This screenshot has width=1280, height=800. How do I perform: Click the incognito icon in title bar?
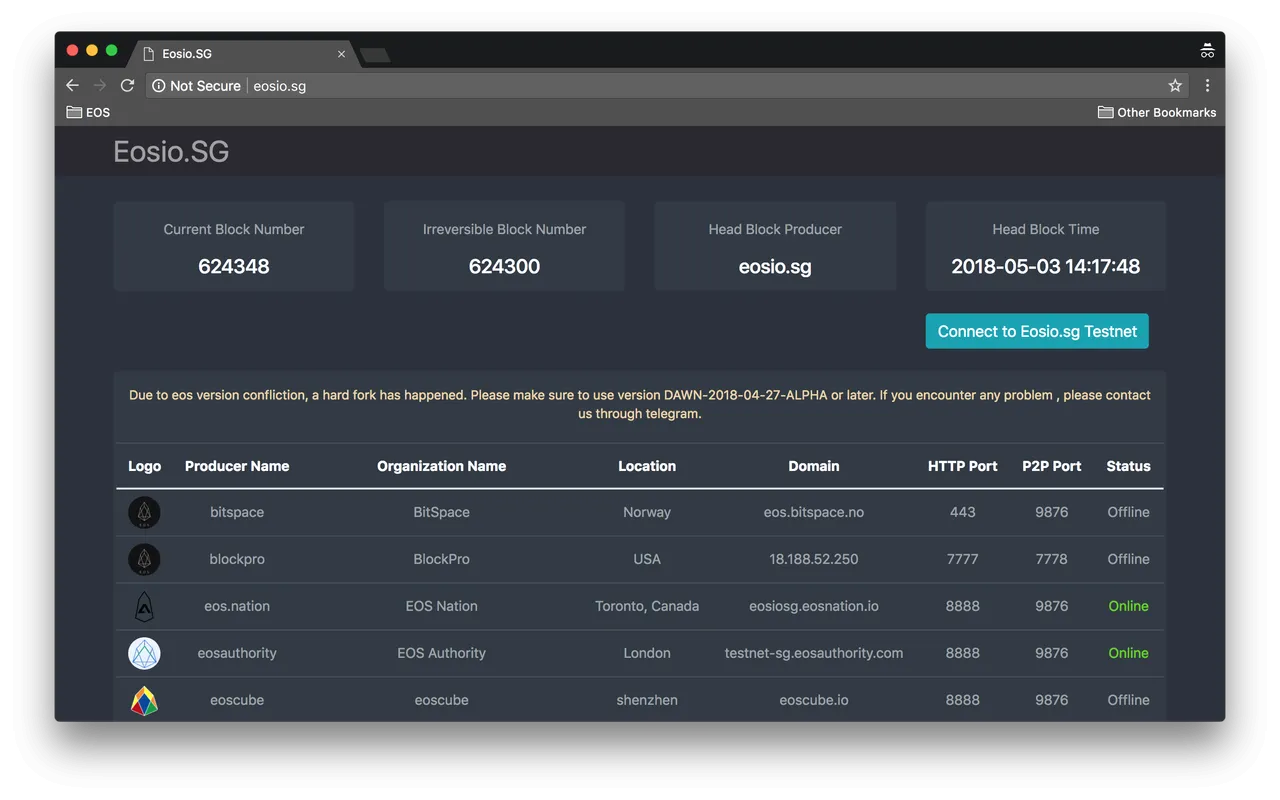[1207, 51]
